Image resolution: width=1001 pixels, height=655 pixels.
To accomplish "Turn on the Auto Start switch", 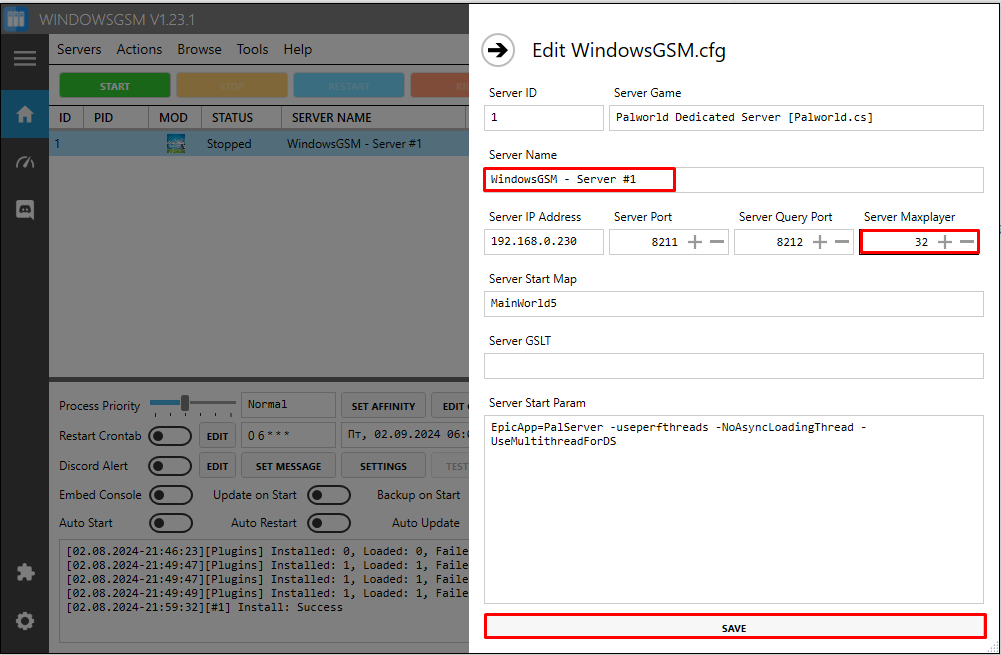I will (x=170, y=523).
